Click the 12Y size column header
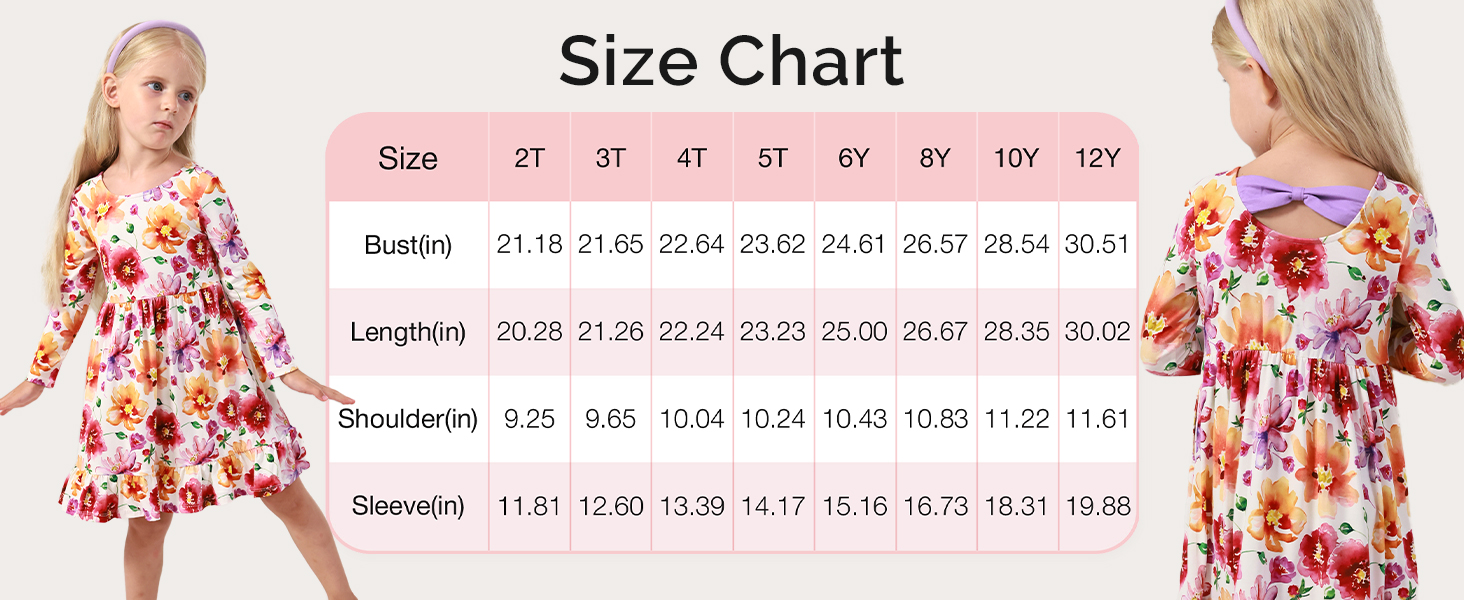 point(1097,158)
